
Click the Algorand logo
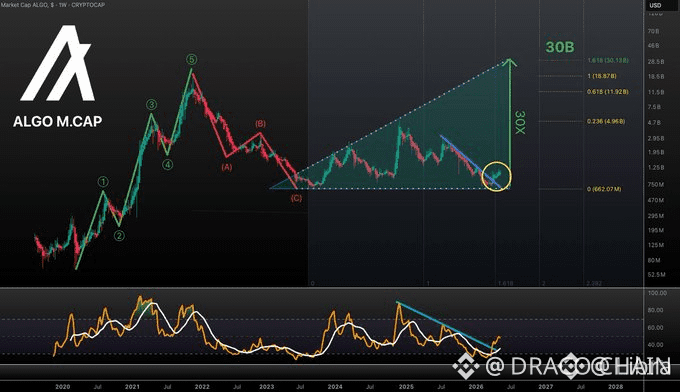[x=58, y=63]
